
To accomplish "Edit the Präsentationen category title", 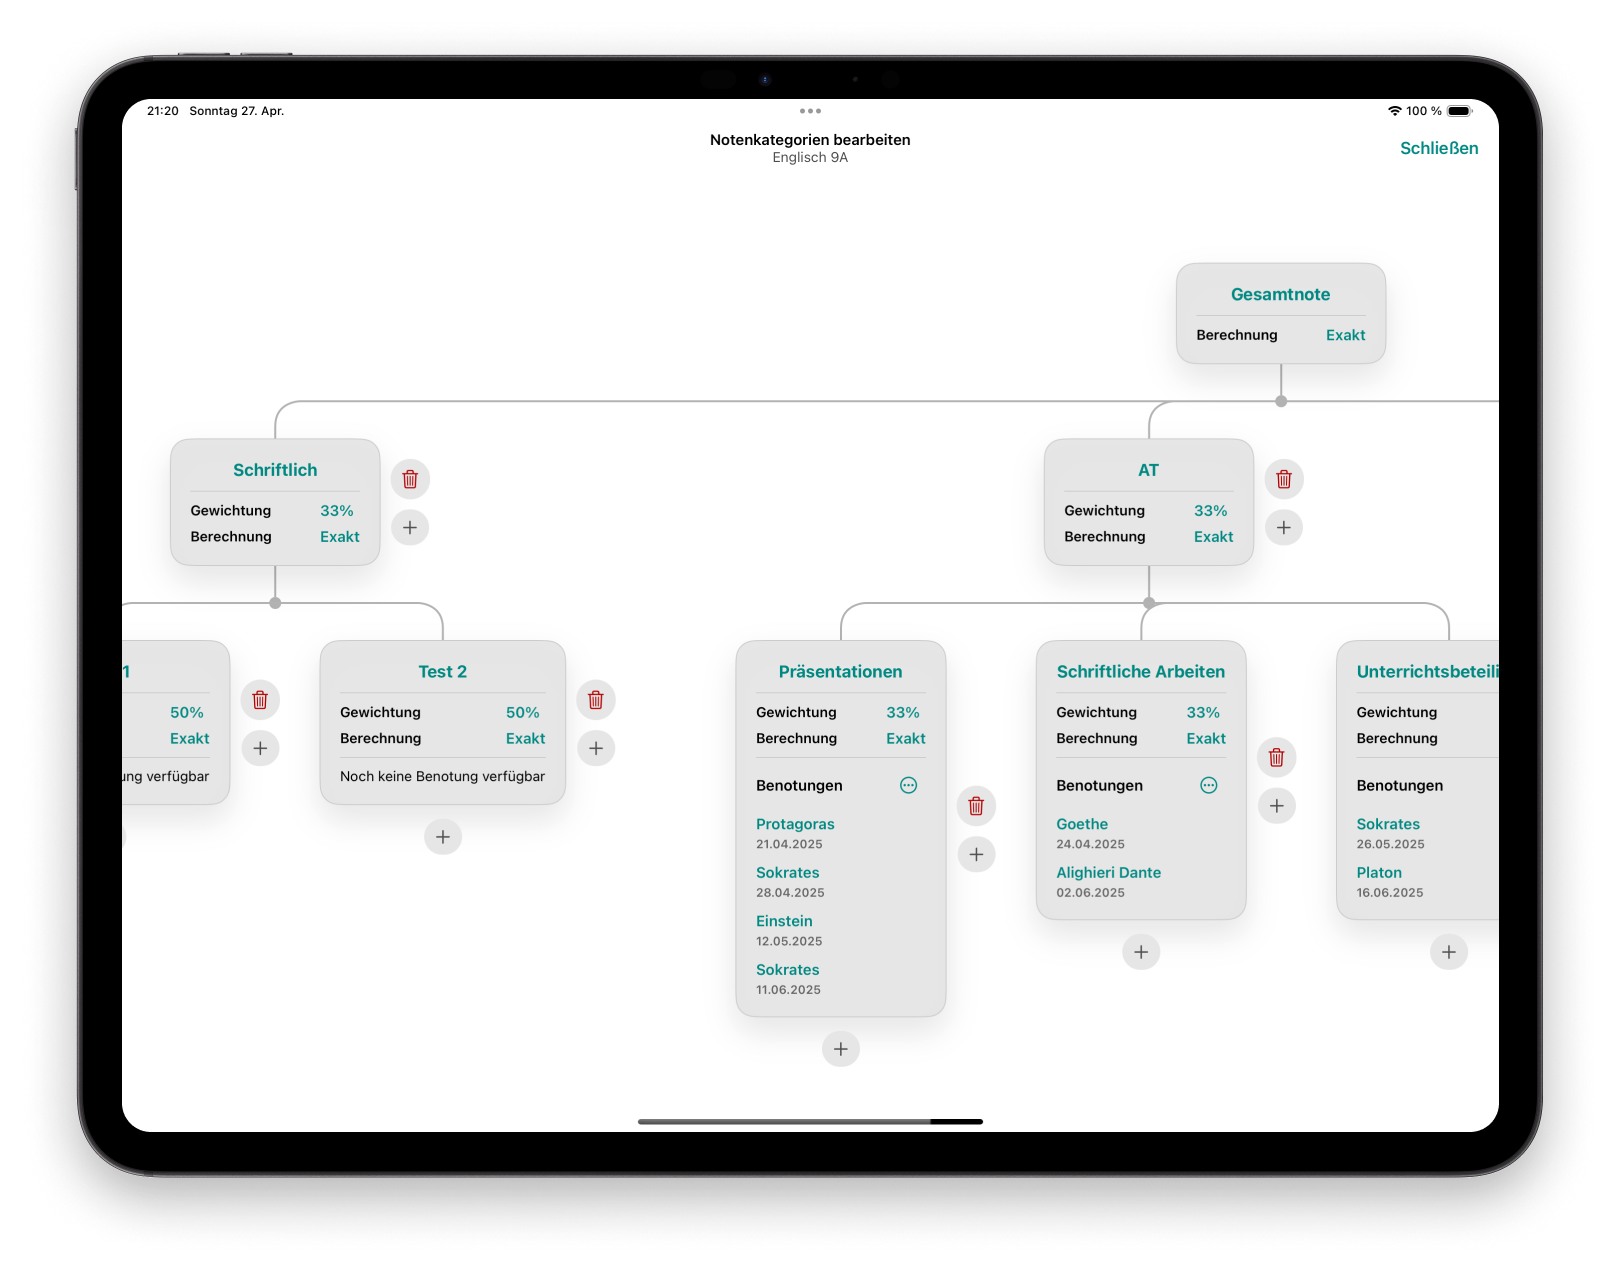I will tap(841, 672).
